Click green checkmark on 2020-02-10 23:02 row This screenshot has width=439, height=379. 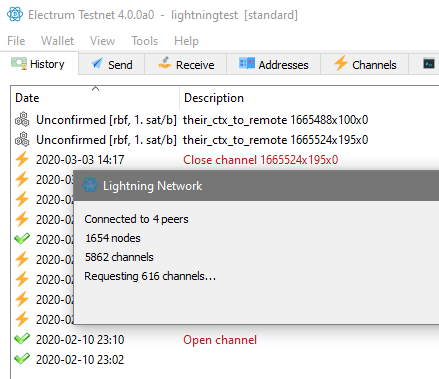[22, 359]
